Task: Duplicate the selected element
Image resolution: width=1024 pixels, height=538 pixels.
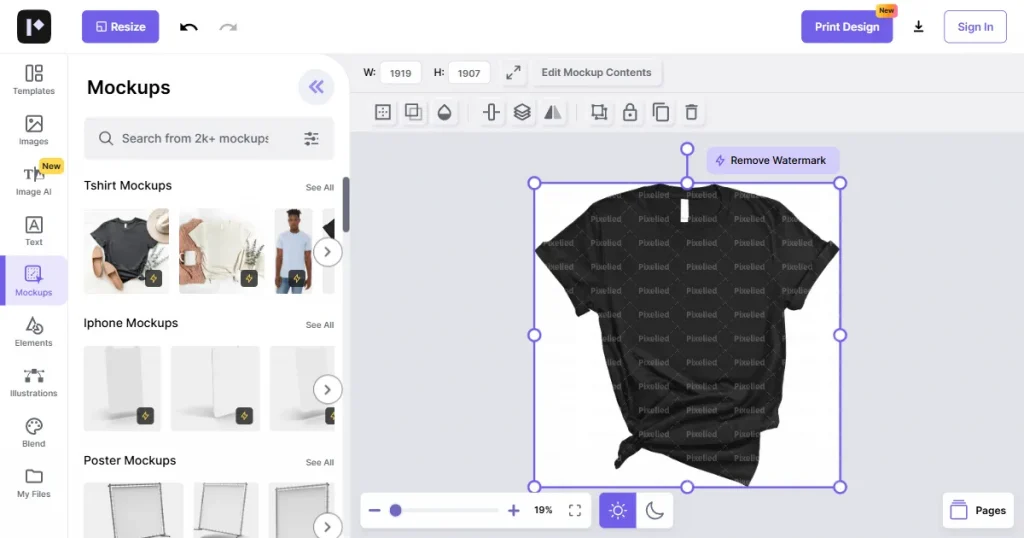Action: [x=660, y=112]
